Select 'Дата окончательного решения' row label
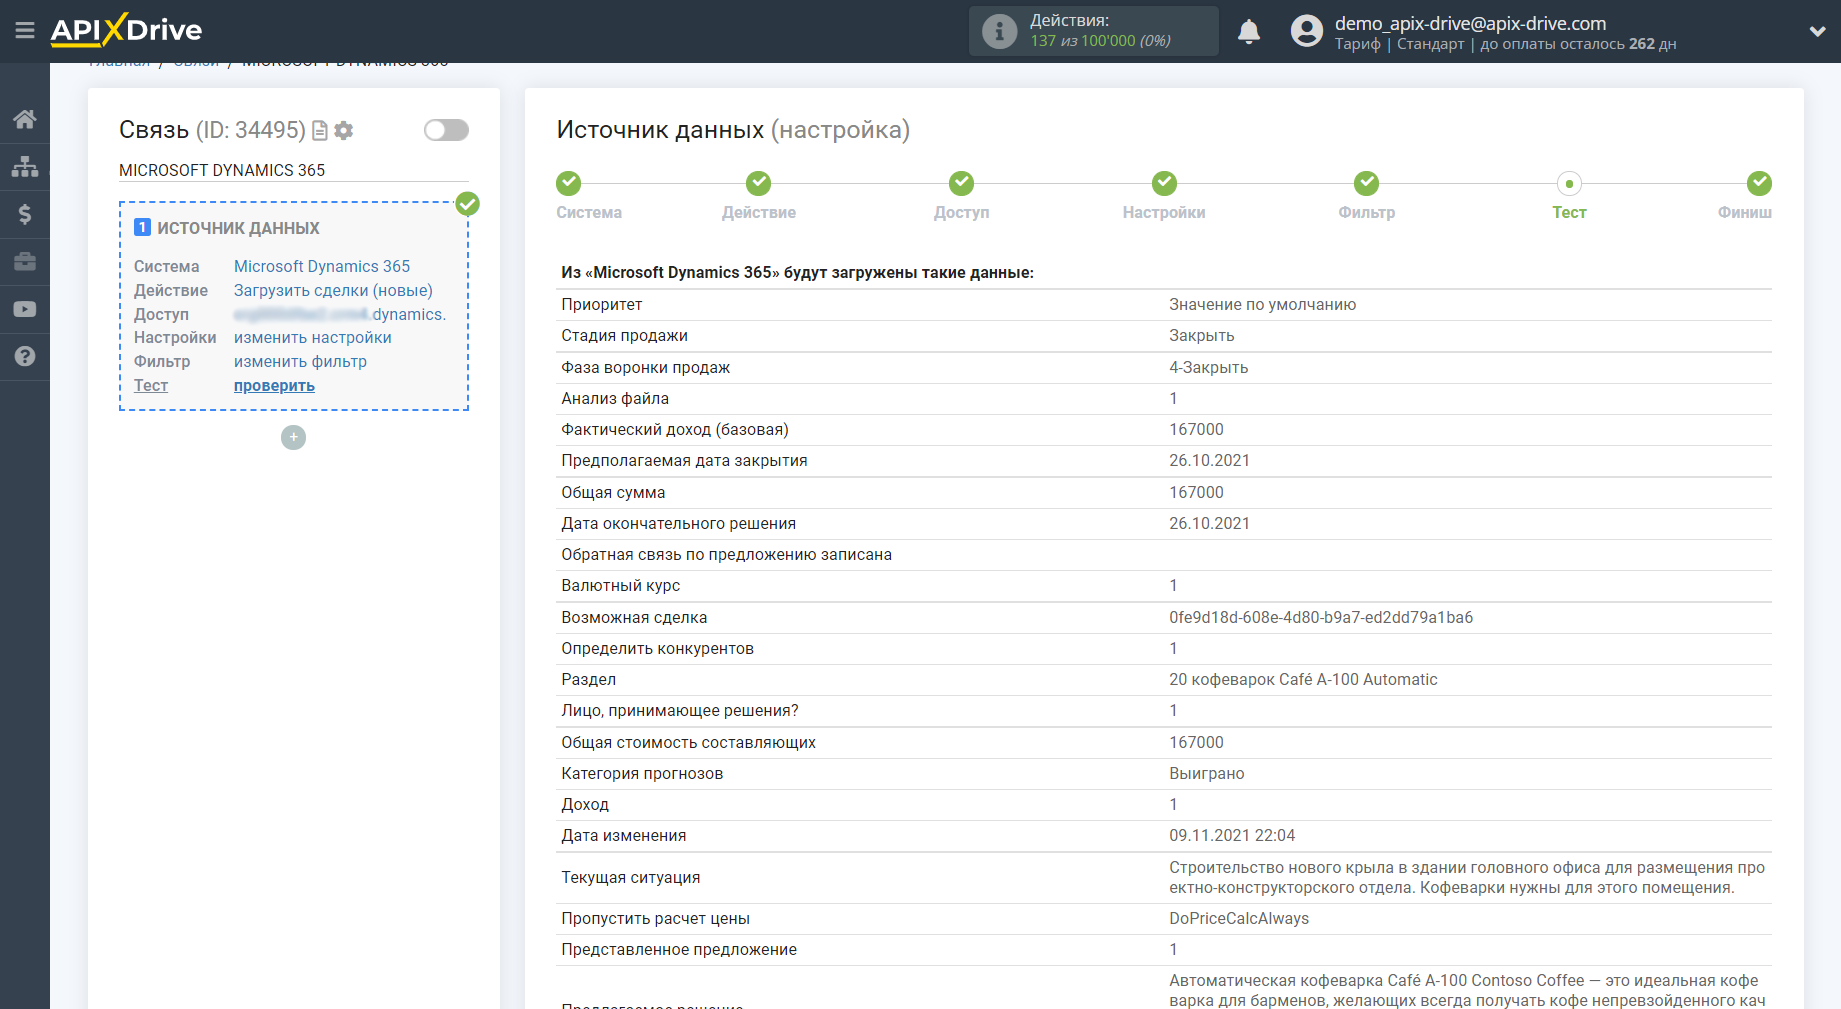Image resolution: width=1841 pixels, height=1009 pixels. coord(678,523)
